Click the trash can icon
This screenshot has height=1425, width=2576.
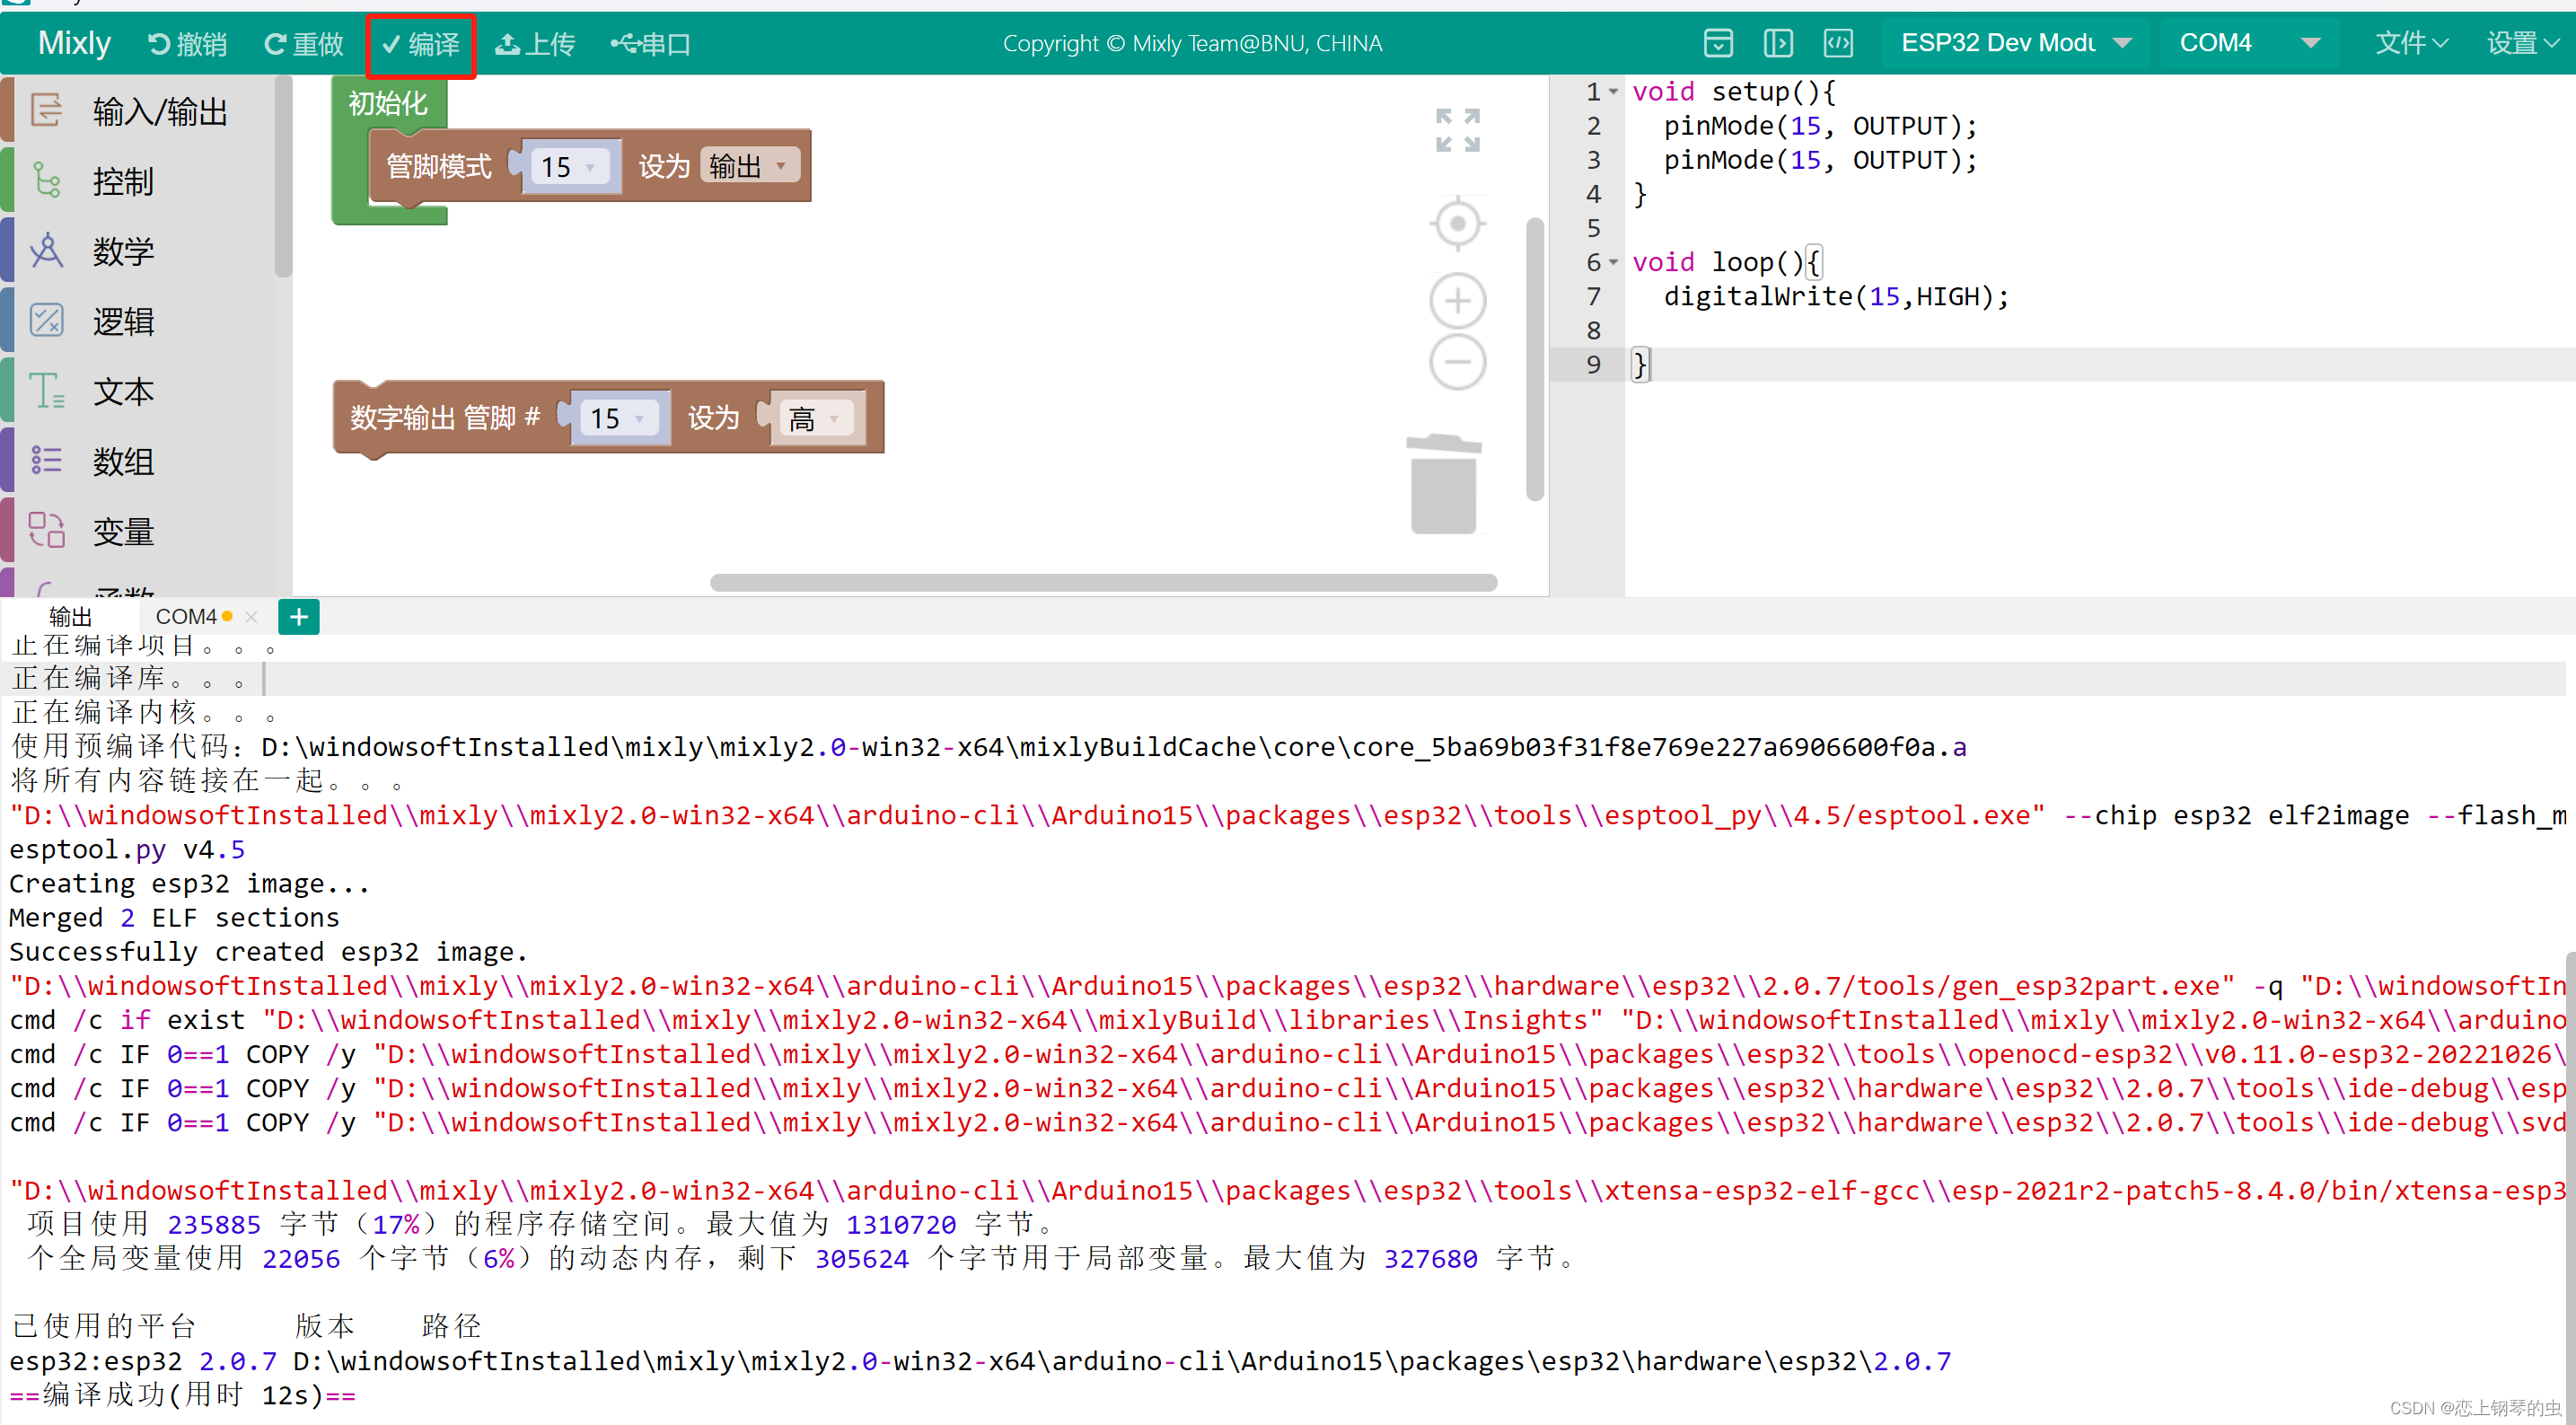1443,486
